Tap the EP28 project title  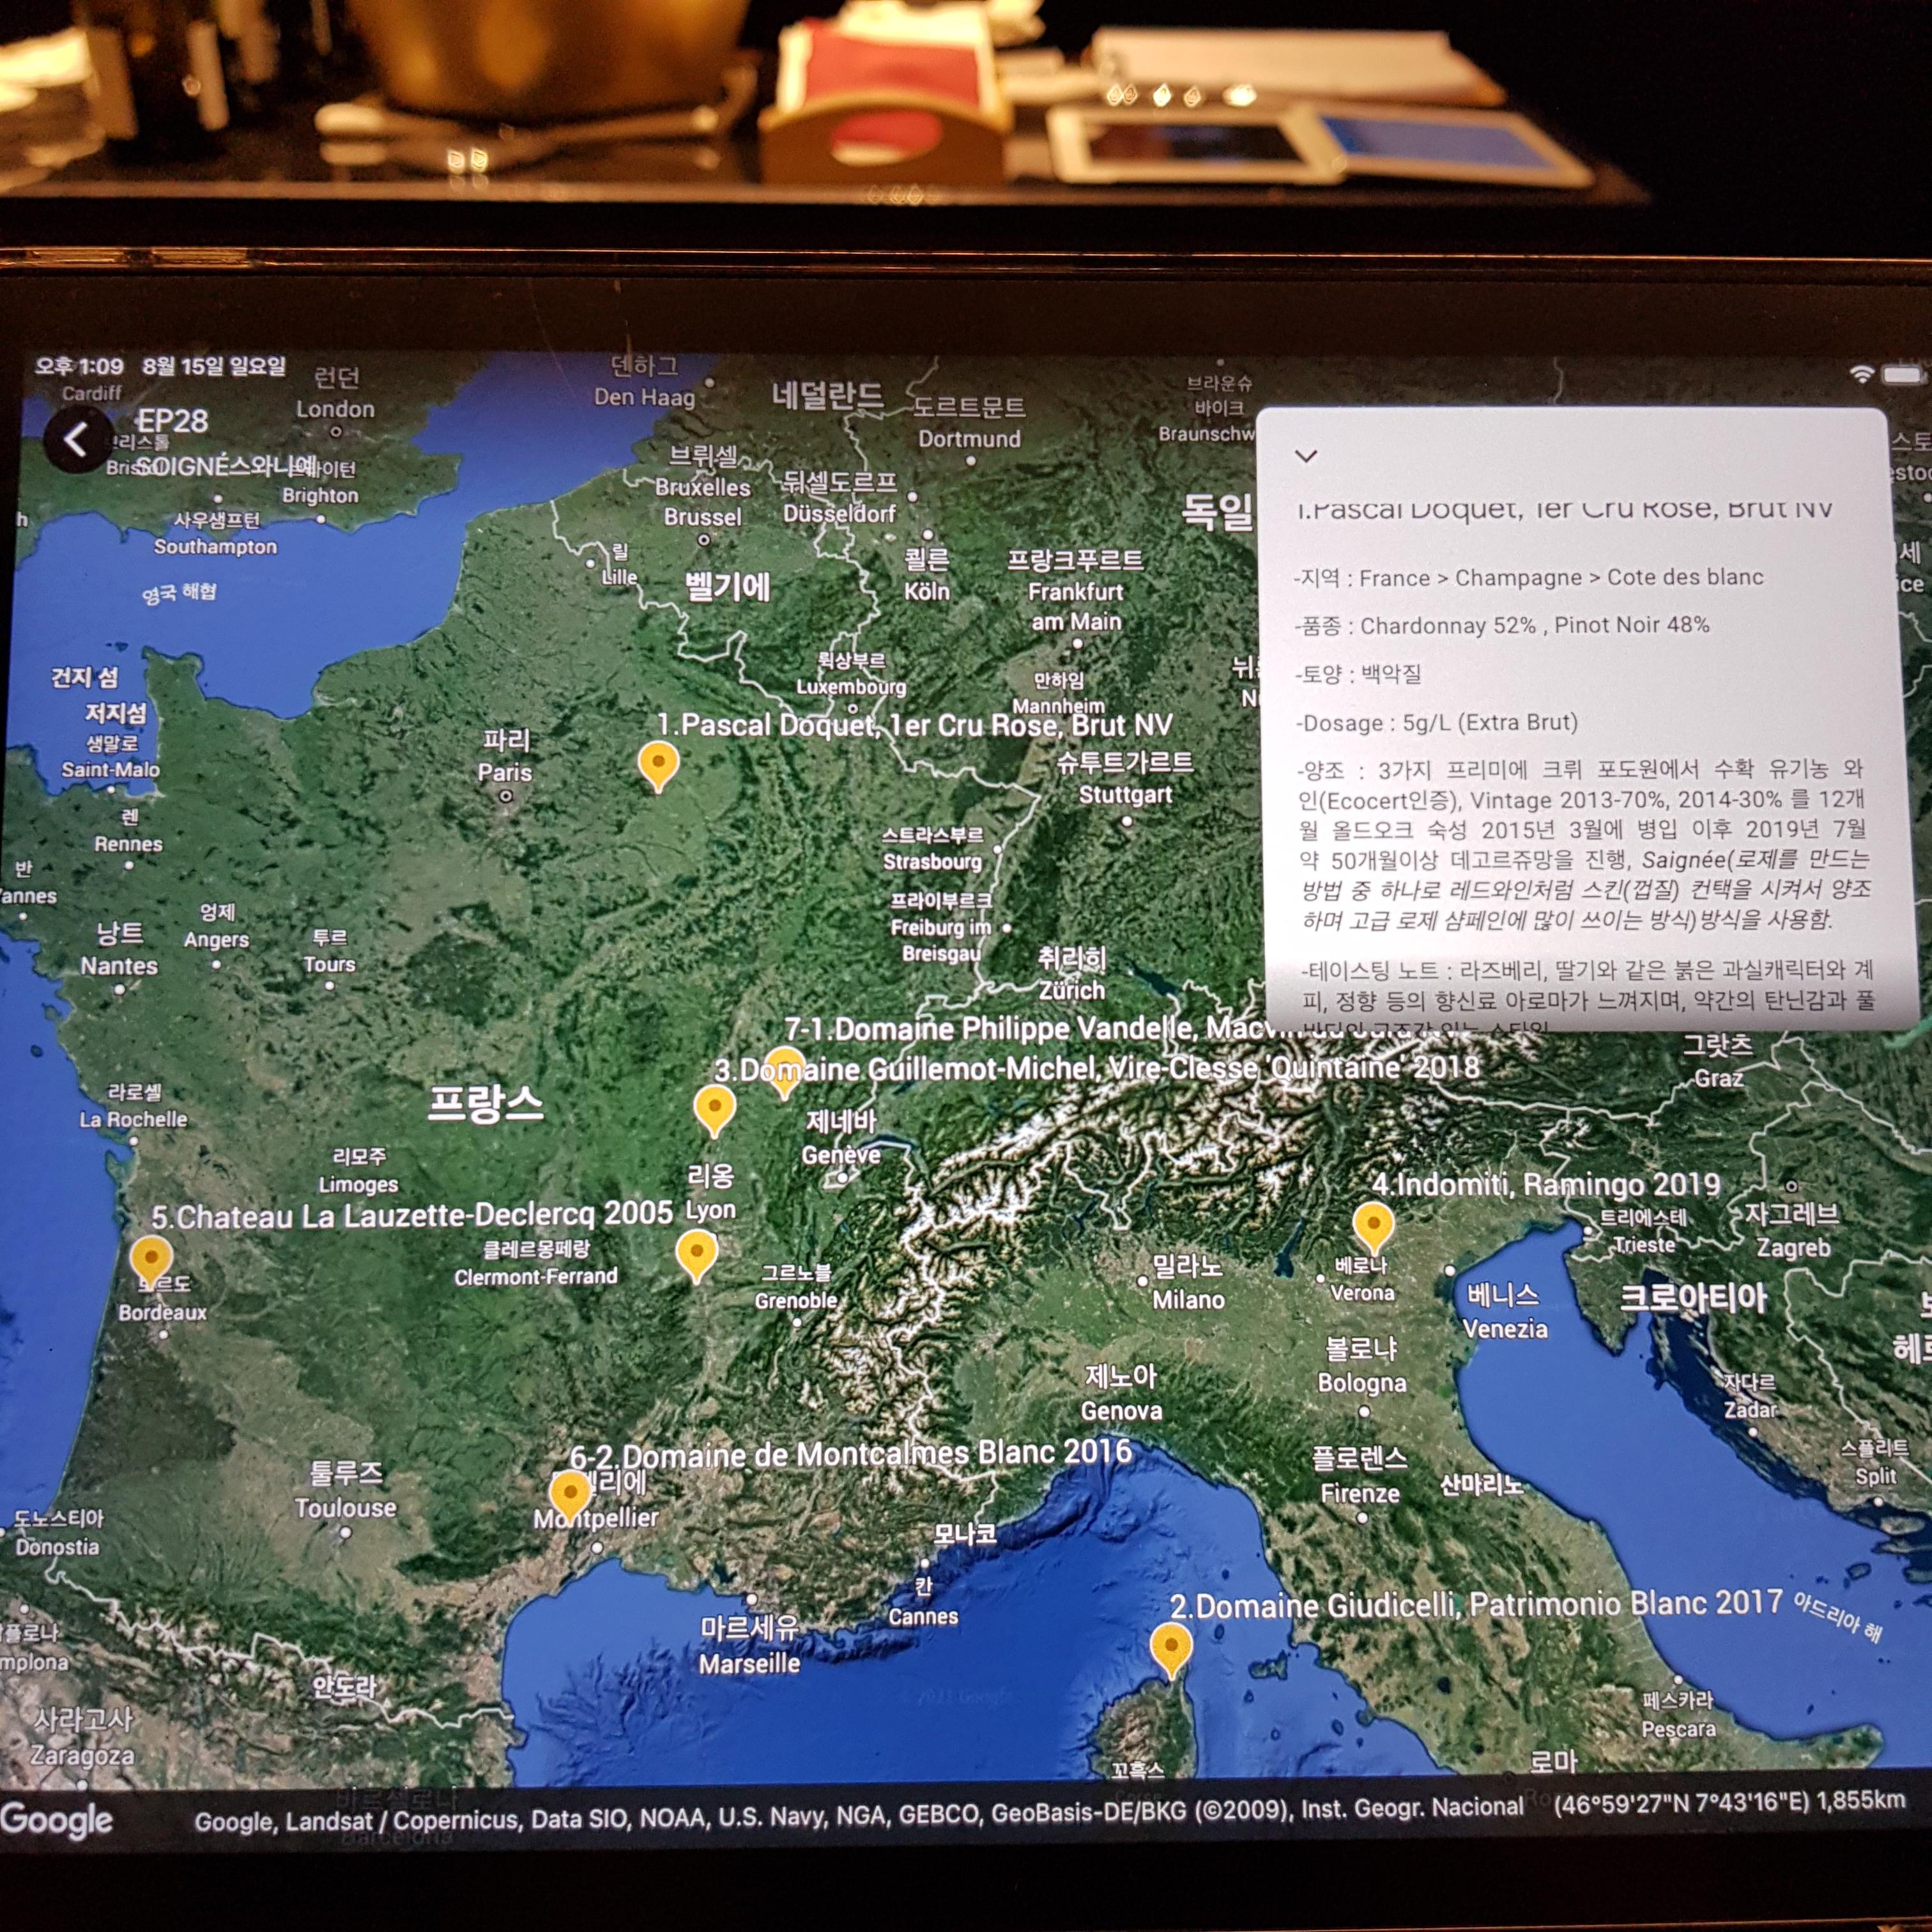click(x=172, y=421)
